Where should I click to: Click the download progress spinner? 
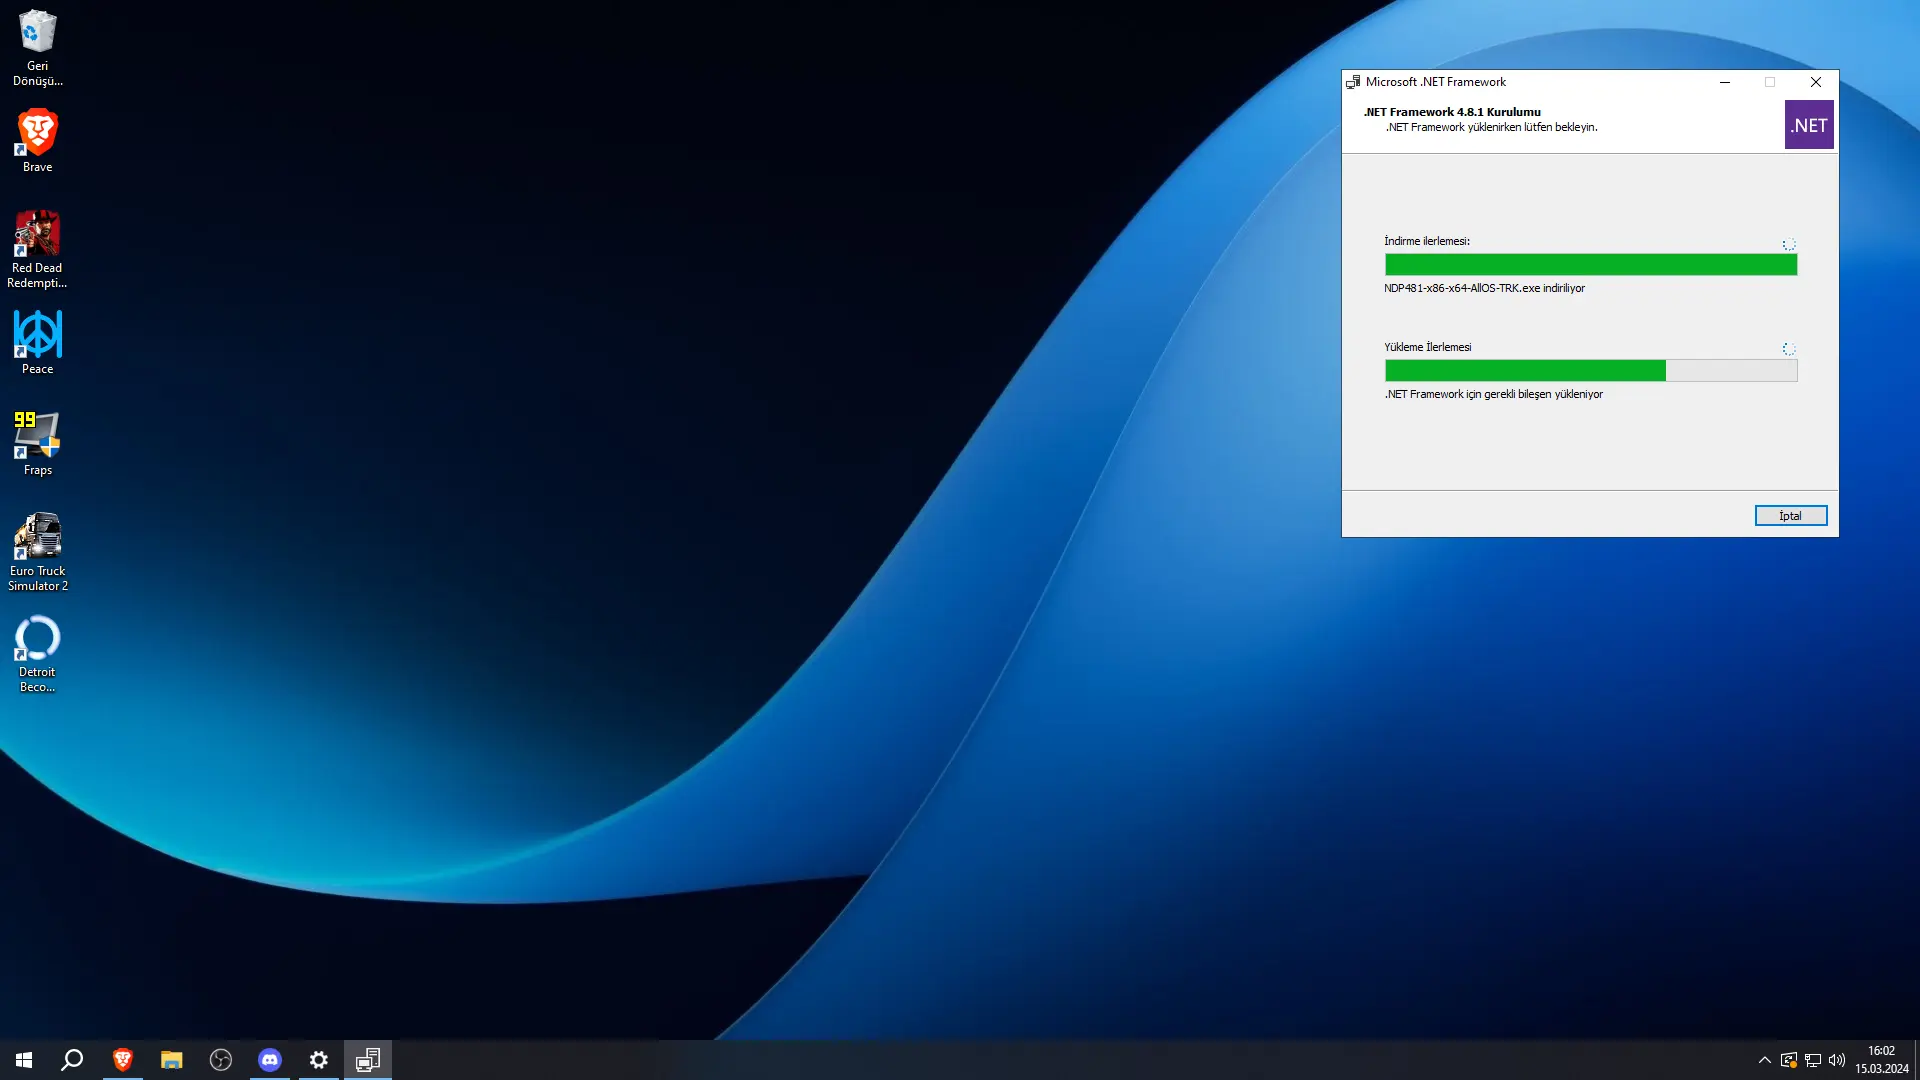(1789, 244)
